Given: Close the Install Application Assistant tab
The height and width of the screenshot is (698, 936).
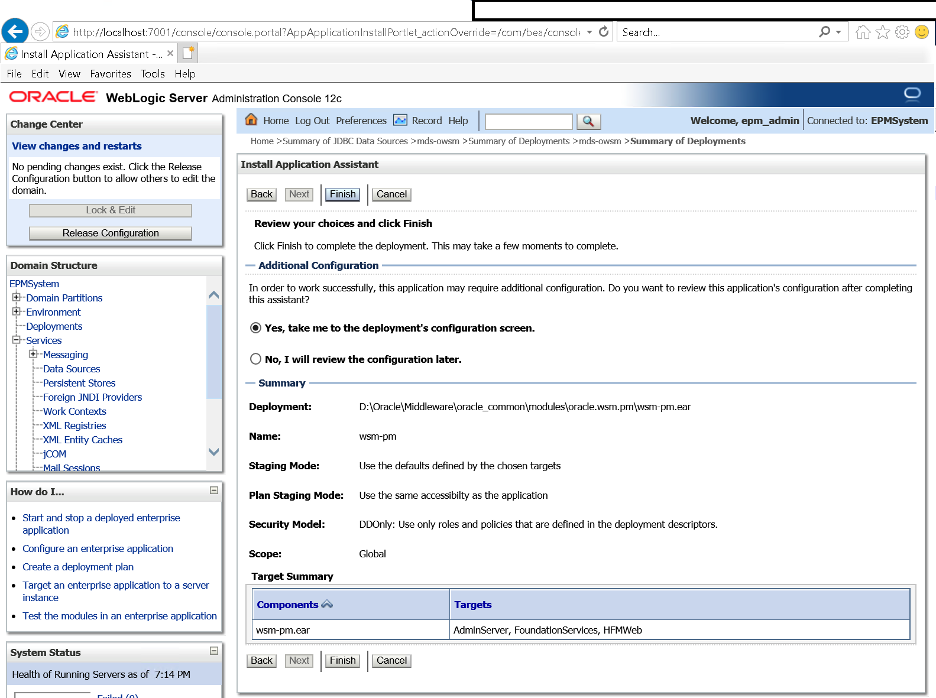Looking at the screenshot, I should click(x=170, y=54).
